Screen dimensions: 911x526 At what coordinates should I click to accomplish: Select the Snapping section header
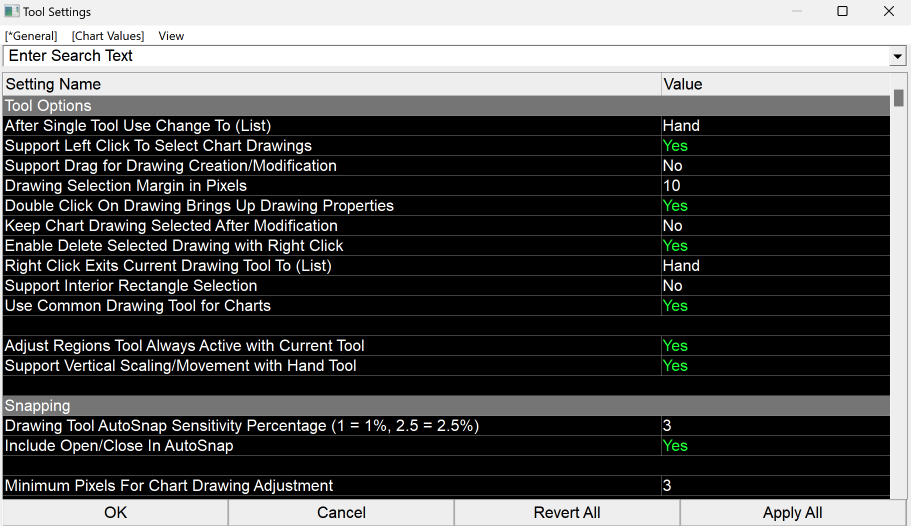[446, 406]
